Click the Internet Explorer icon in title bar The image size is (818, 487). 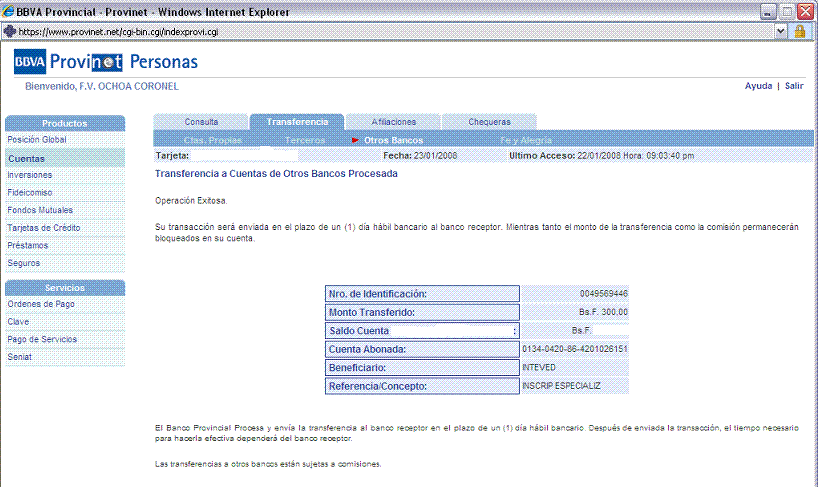[8, 11]
